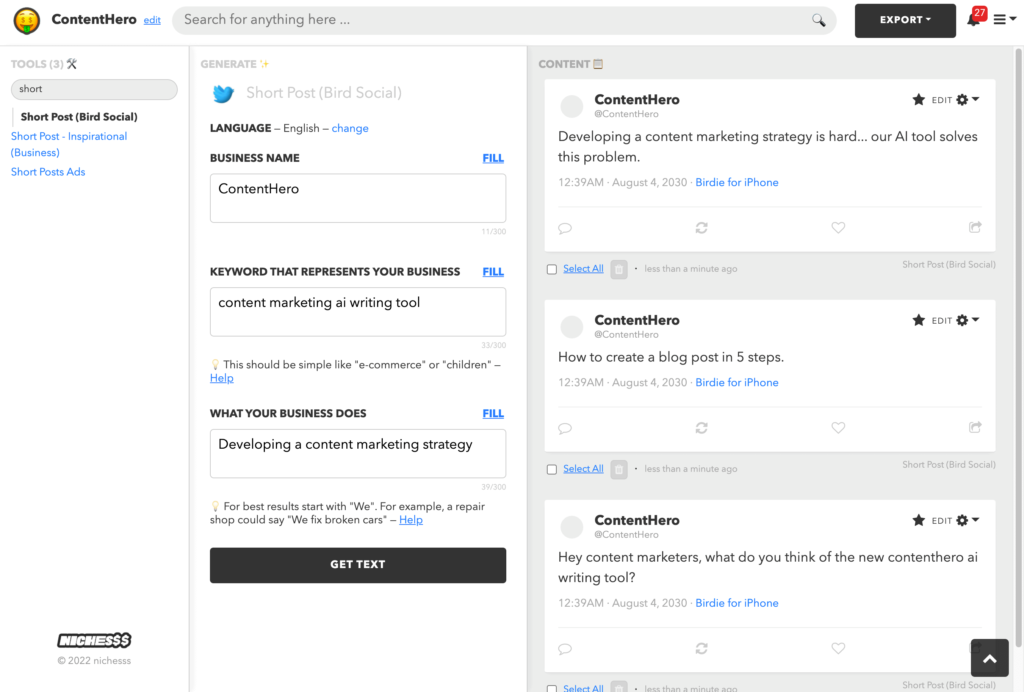1024x692 pixels.
Task: Click reply icon on the 'blog post in 5 steps' post
Action: (565, 428)
